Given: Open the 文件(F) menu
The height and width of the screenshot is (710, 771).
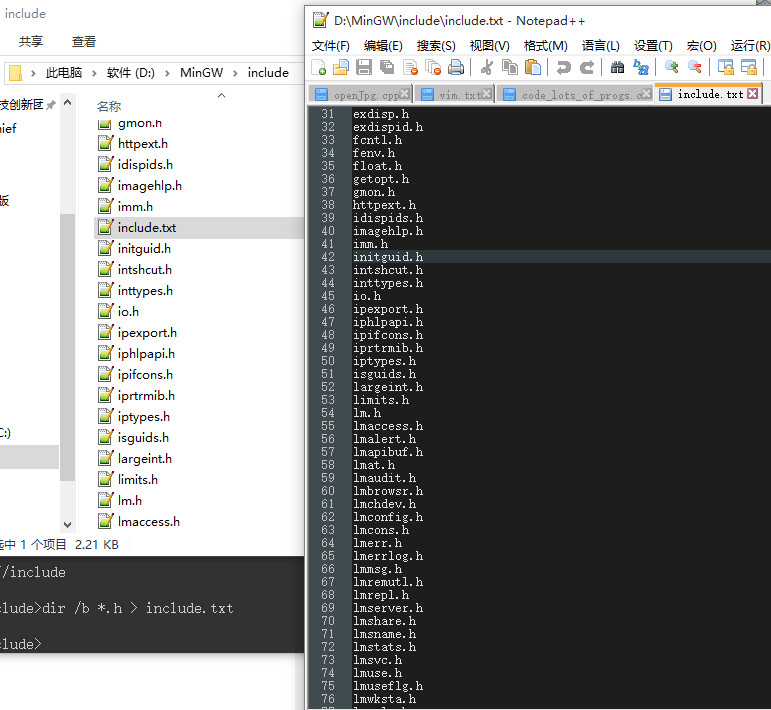Looking at the screenshot, I should [x=330, y=46].
